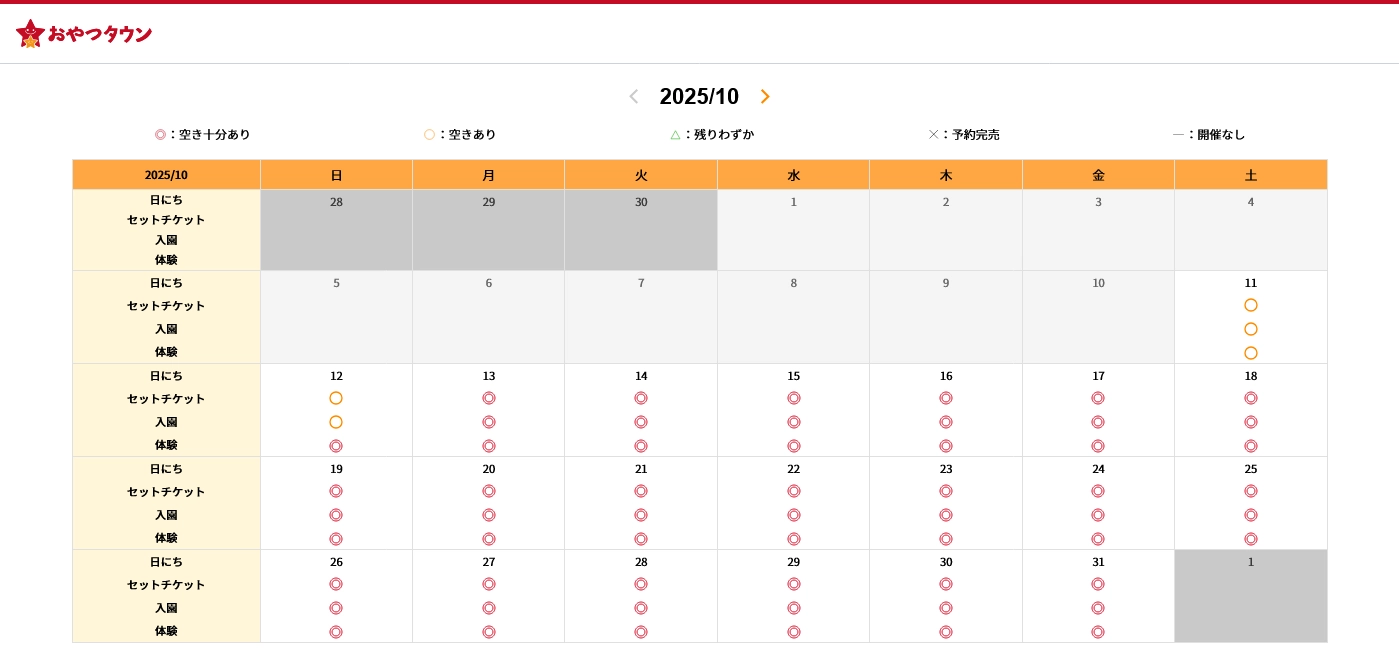Select experience icon for October 12
The image size is (1399, 659).
(336, 446)
